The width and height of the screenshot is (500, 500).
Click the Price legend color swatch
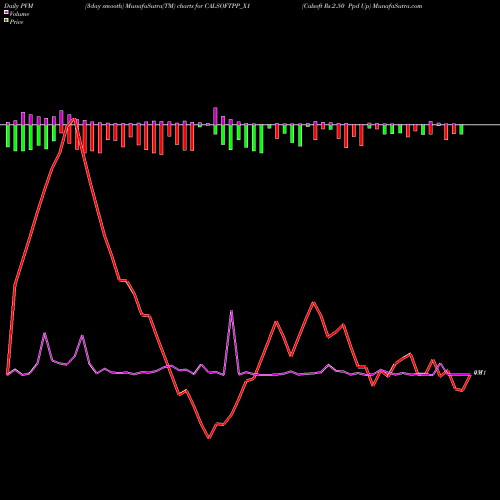tap(6, 21)
